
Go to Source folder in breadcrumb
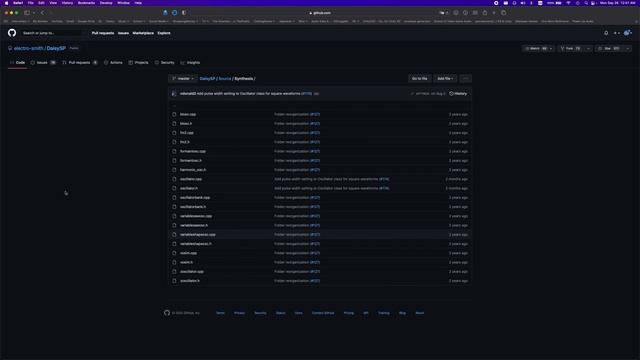click(224, 78)
